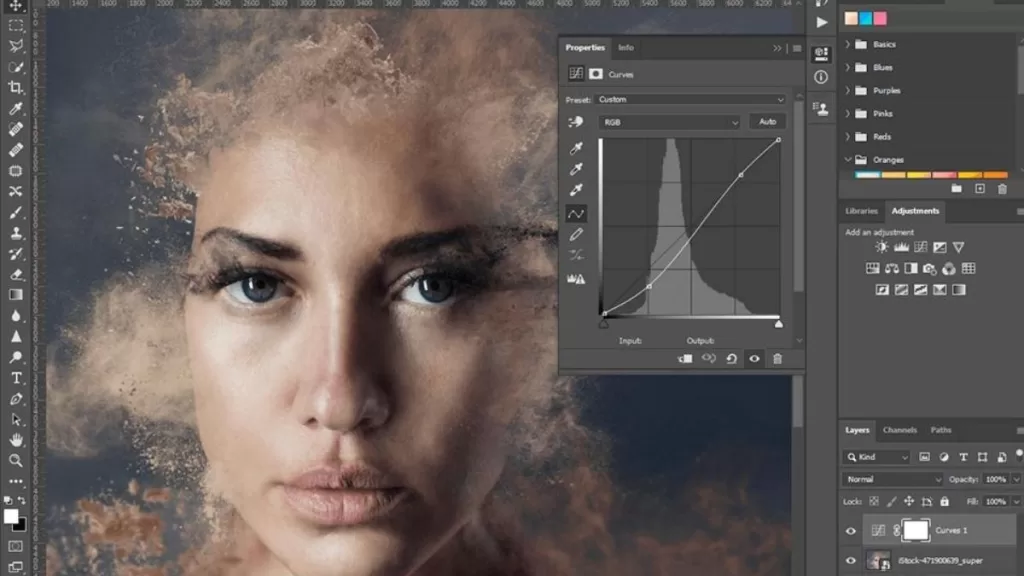
Task: Pick the gray point eyedropper in Curves
Action: (x=575, y=169)
